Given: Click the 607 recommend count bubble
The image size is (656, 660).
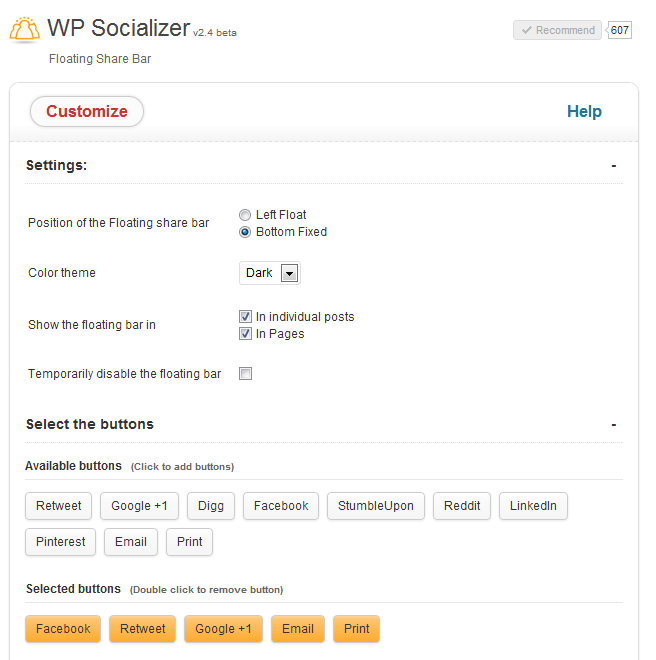Looking at the screenshot, I should coord(620,30).
